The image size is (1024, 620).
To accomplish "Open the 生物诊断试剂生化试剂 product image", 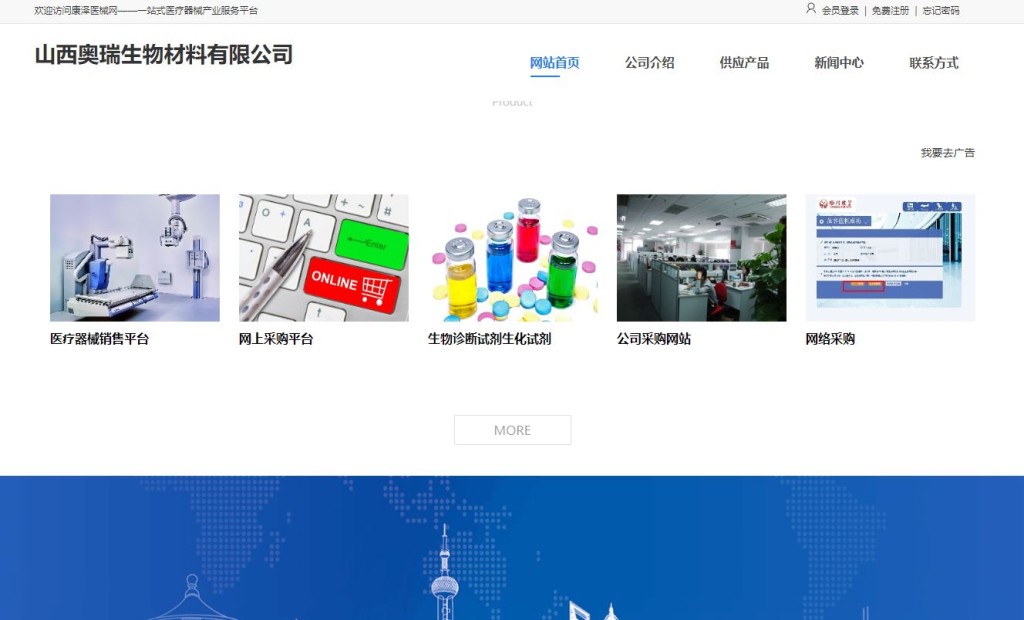I will (x=512, y=257).
